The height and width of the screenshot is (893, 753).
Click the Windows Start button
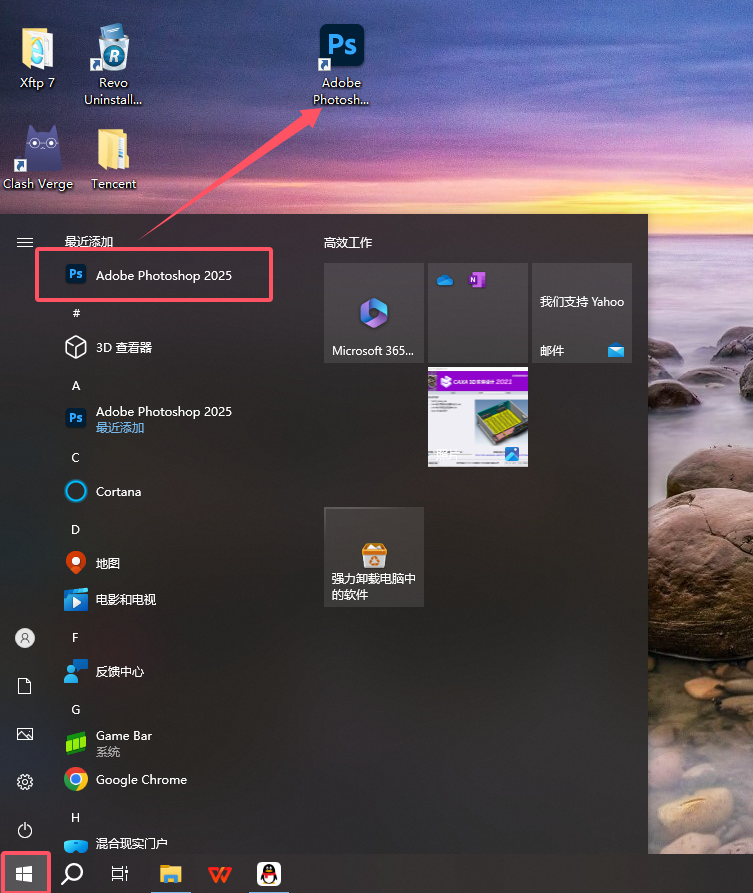[24, 874]
